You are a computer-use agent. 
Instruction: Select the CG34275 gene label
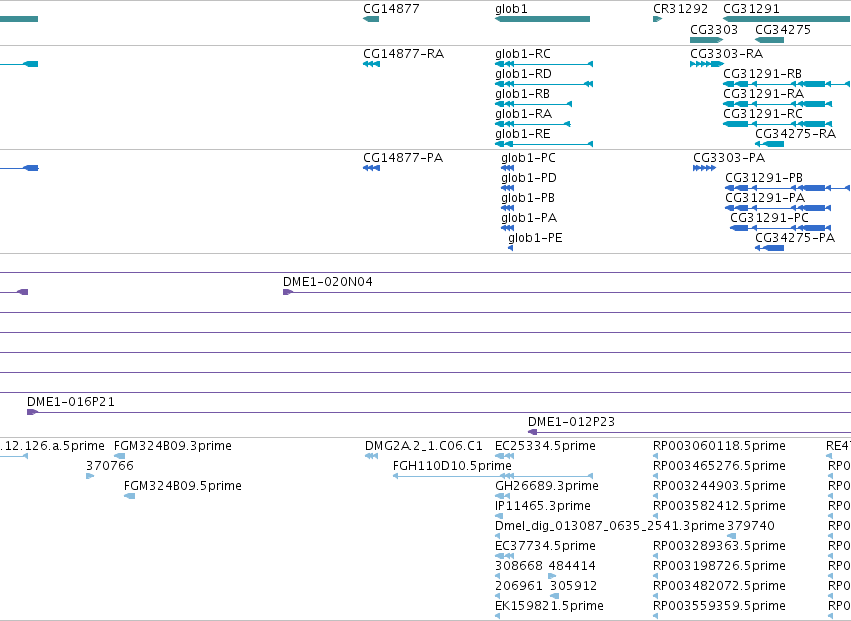(x=783, y=29)
